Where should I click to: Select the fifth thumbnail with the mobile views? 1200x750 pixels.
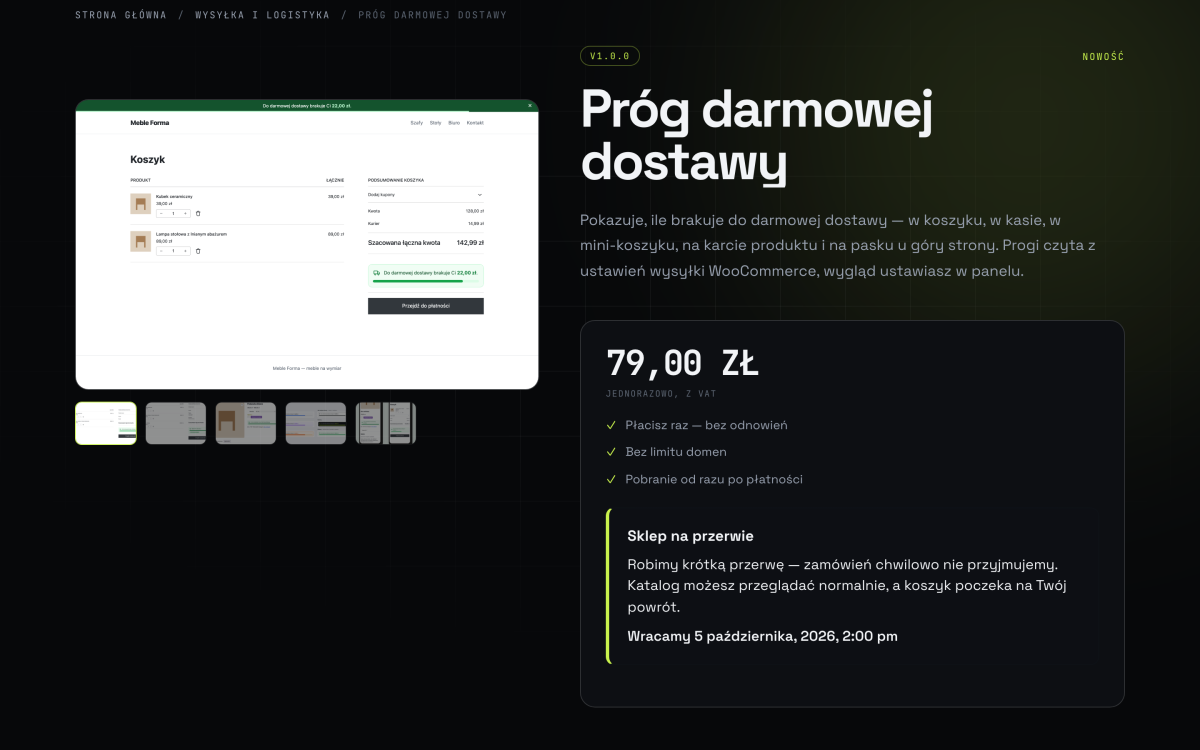coord(386,423)
